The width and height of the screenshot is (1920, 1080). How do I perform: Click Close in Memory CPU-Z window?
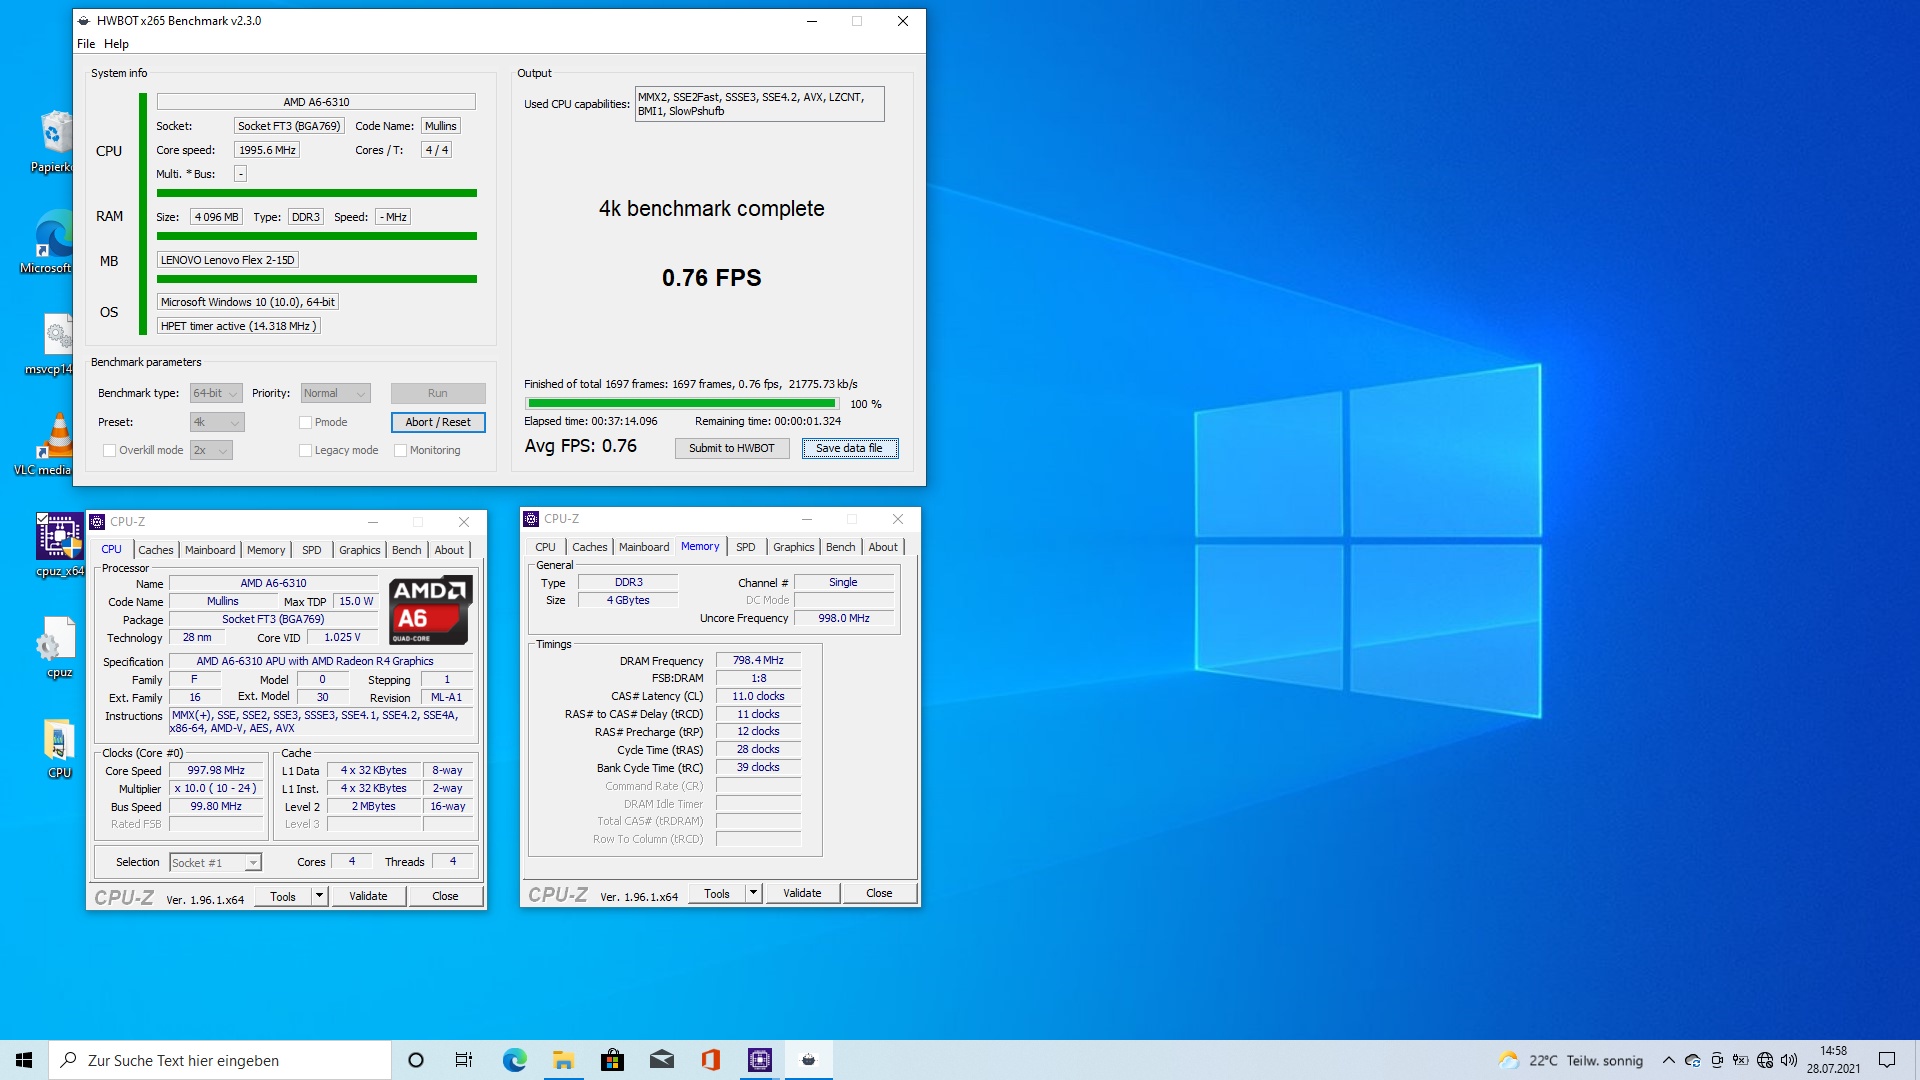coord(879,893)
